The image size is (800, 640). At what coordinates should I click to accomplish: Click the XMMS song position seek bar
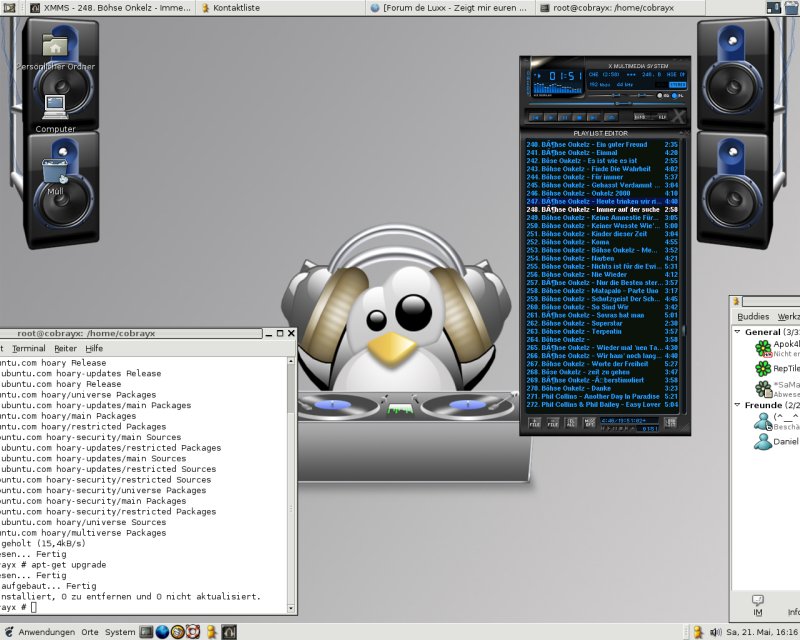click(x=606, y=104)
